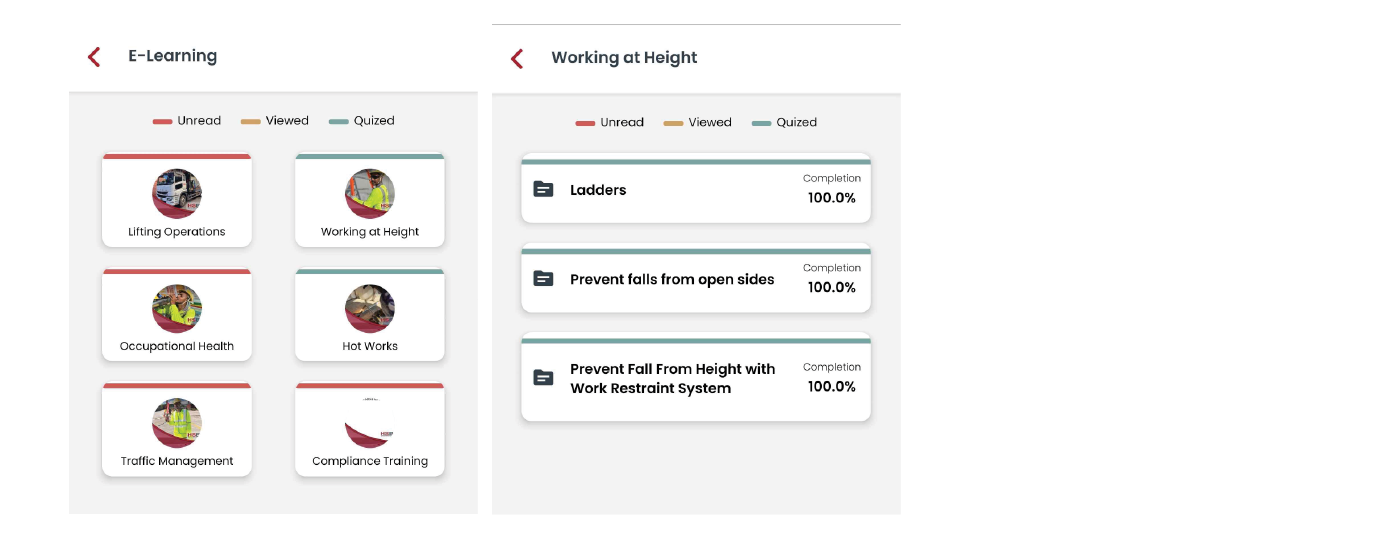Click the tan Viewed swatch in E-Learning legend

pos(250,122)
